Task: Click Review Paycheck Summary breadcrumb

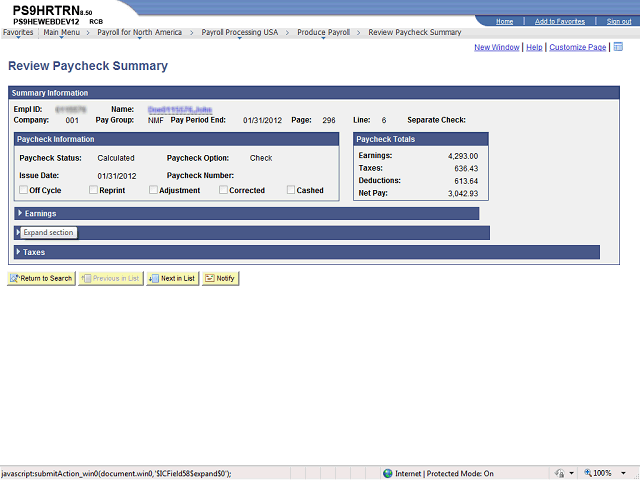Action: click(x=415, y=32)
